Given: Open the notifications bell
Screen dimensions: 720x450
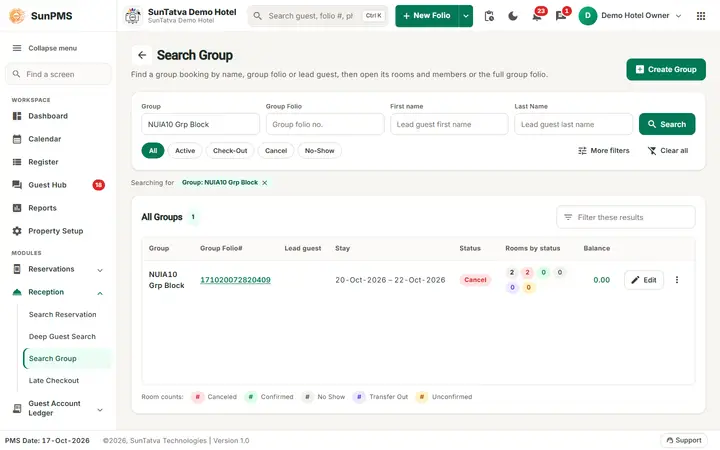Looking at the screenshot, I should 537,16.
